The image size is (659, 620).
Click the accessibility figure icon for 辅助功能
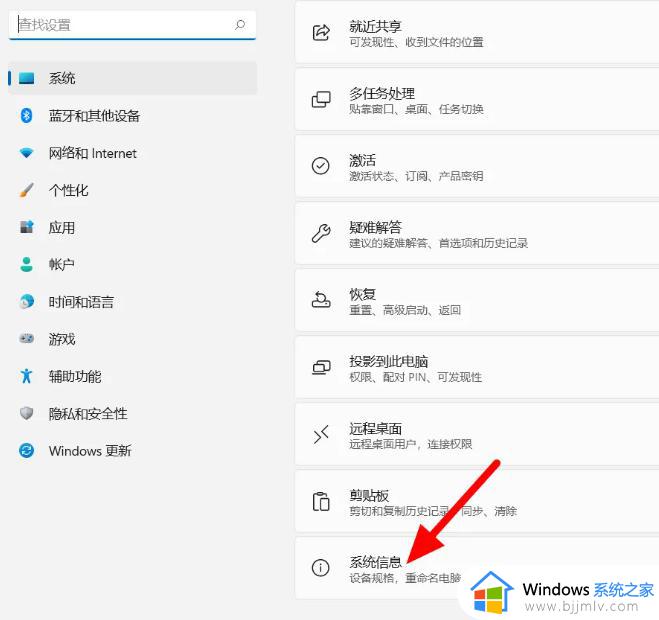pos(26,376)
